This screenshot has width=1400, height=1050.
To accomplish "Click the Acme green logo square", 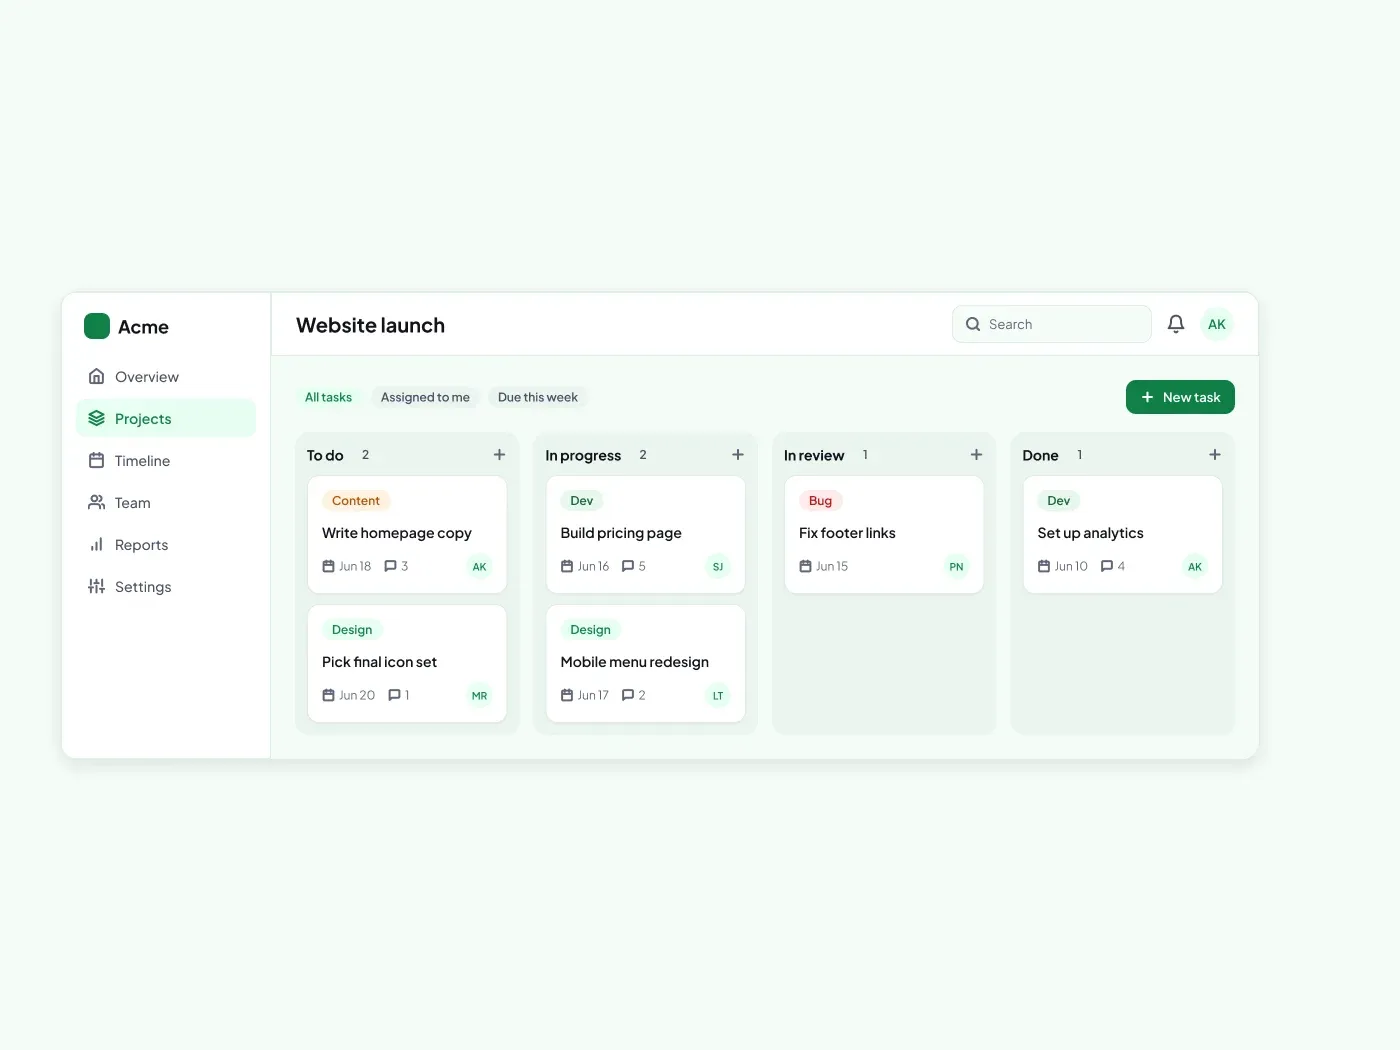I will tap(97, 326).
